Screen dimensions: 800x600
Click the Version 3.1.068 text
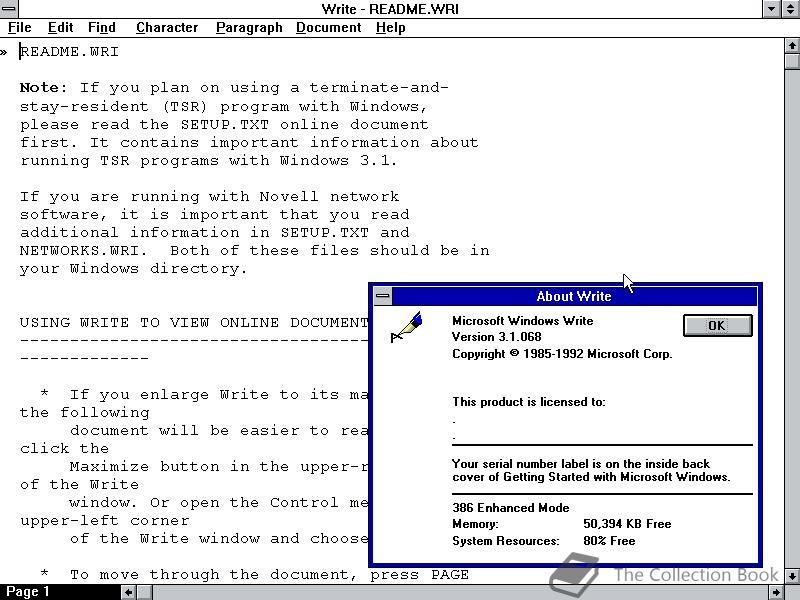click(496, 337)
